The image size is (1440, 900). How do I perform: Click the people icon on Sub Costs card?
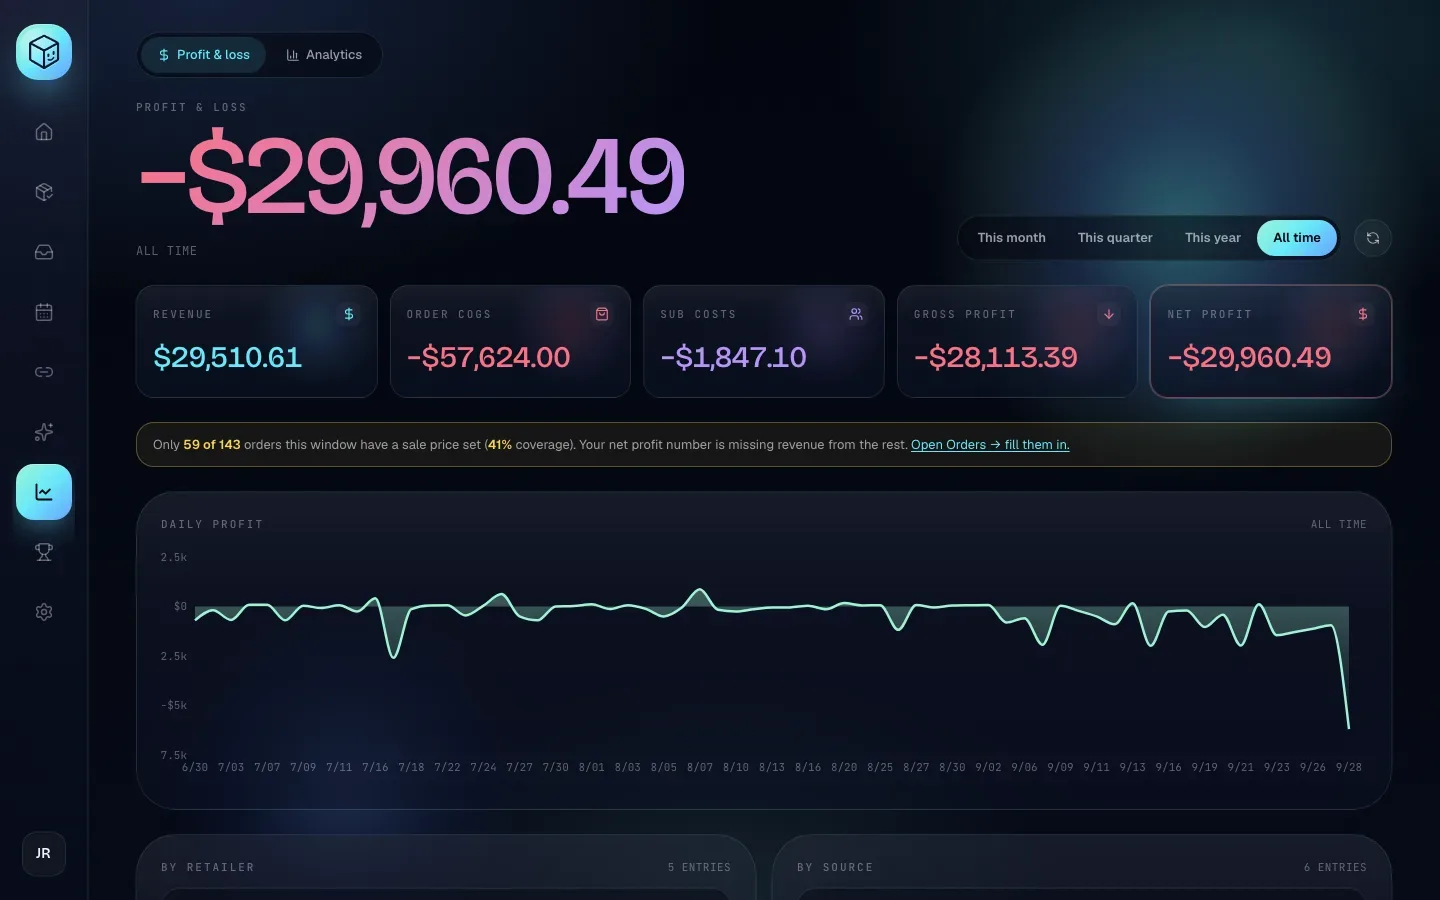pyautogui.click(x=856, y=314)
